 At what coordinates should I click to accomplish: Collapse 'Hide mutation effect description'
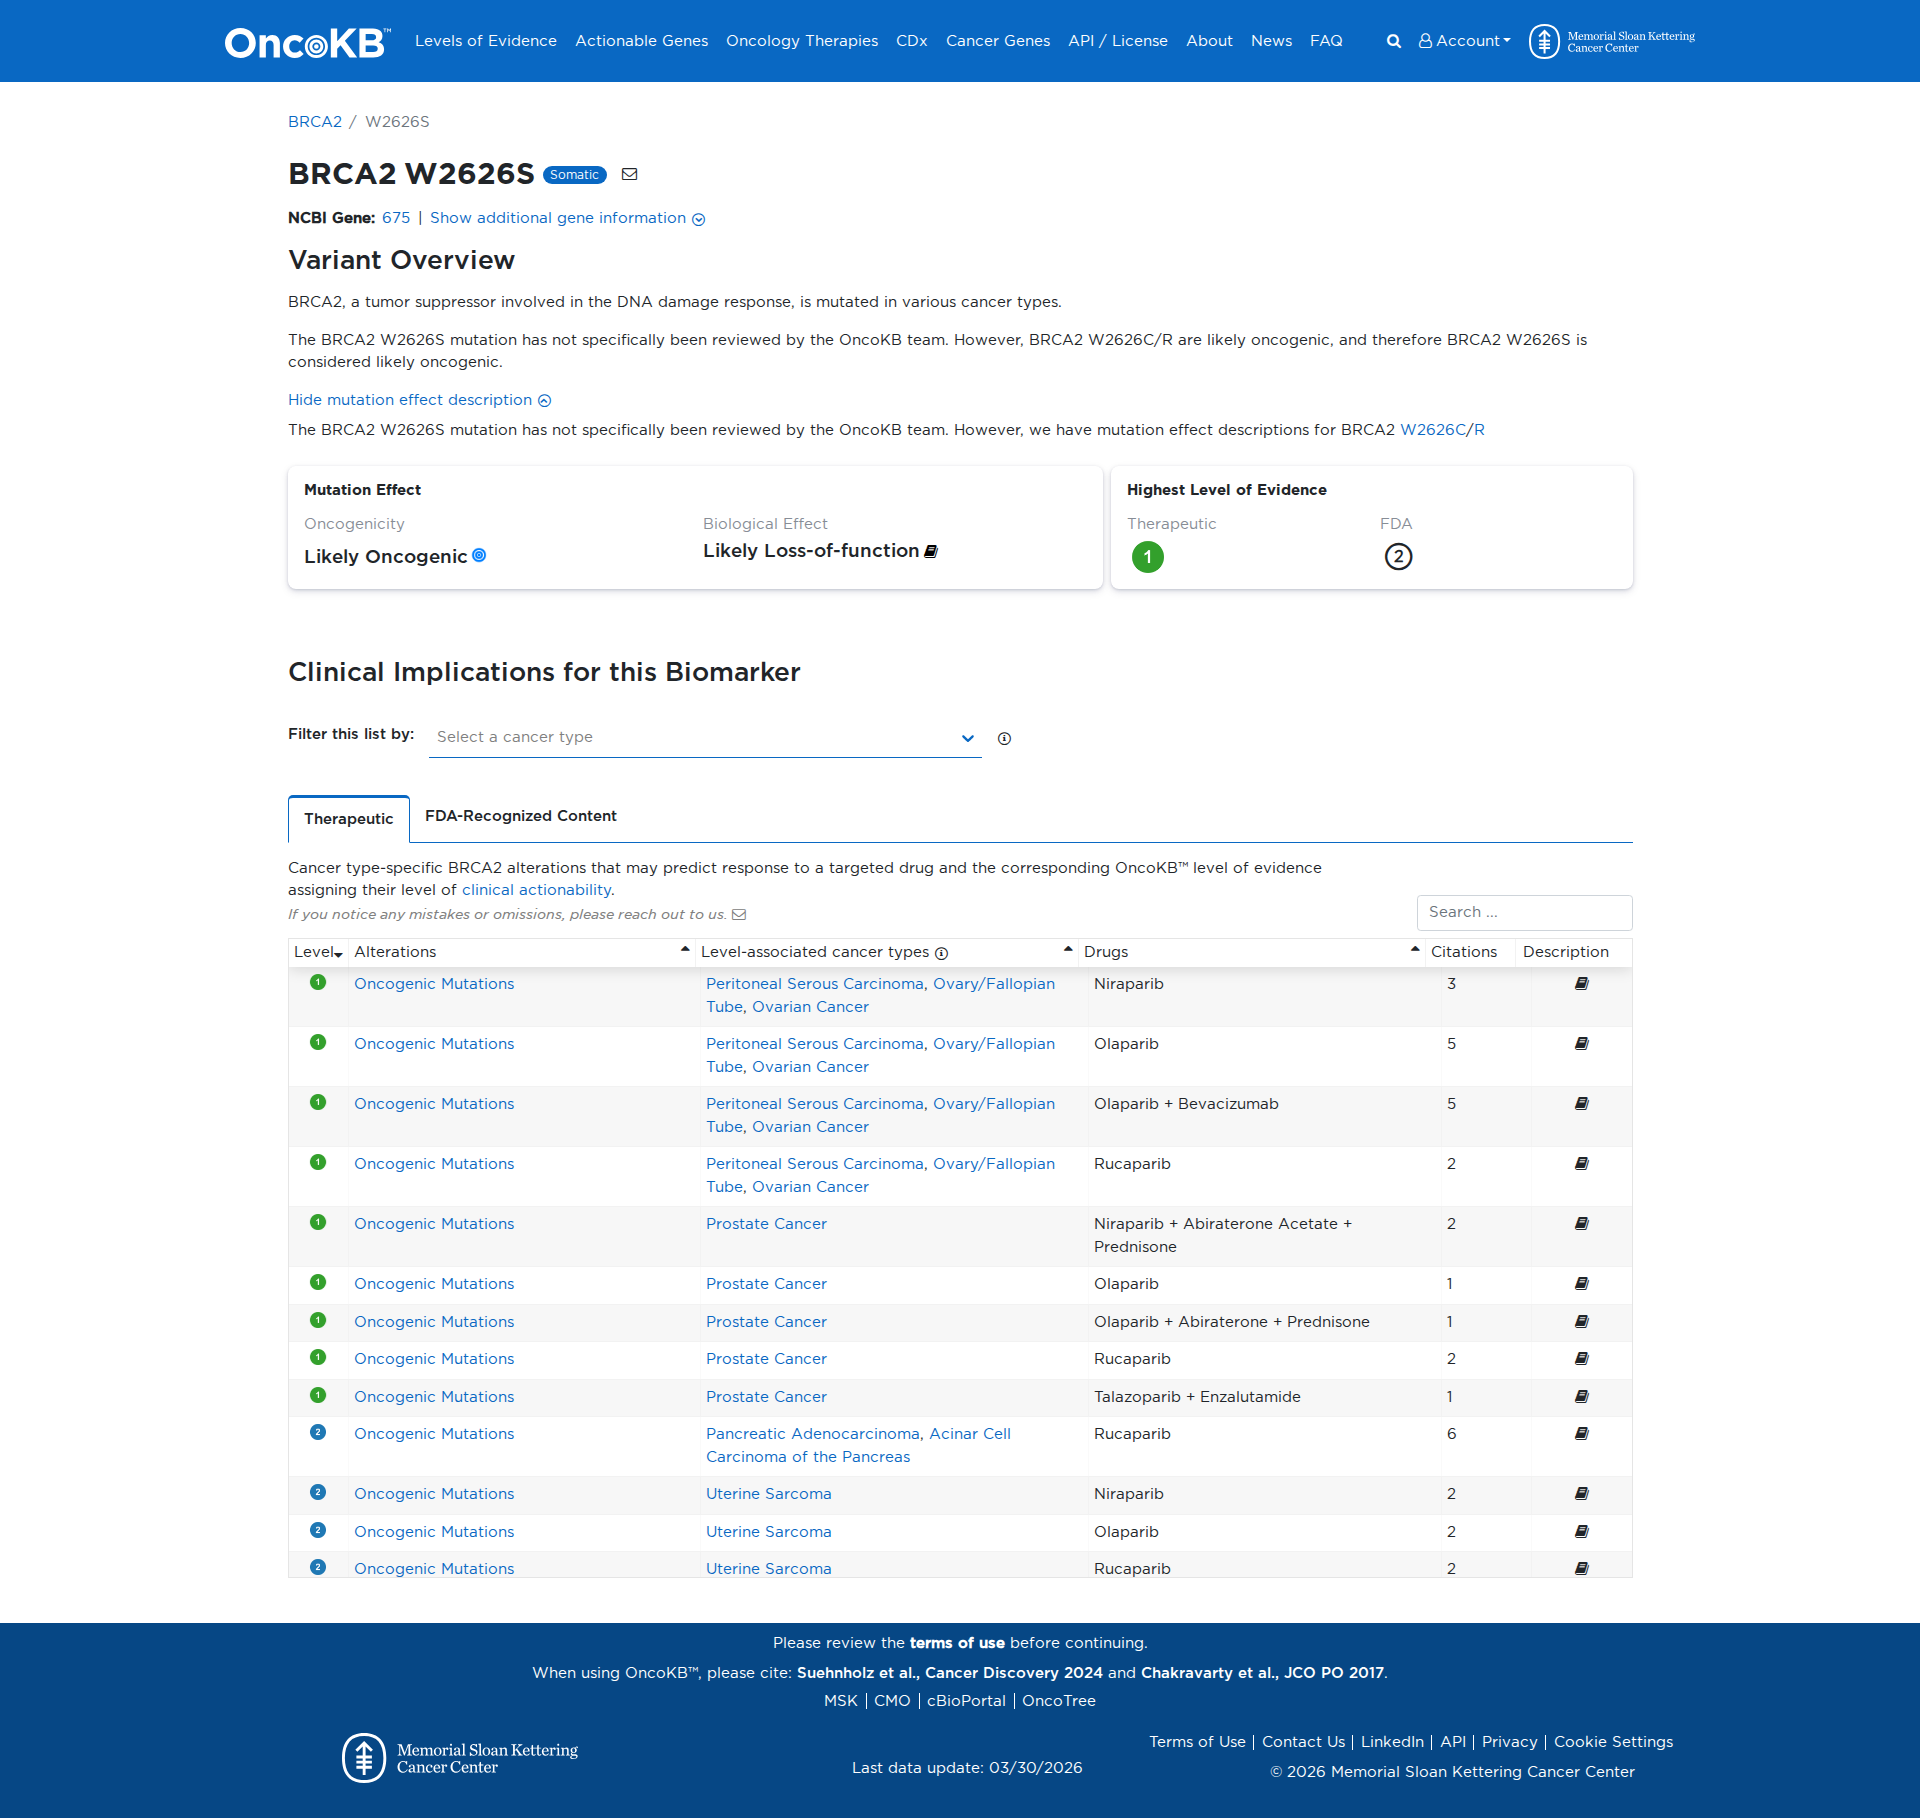[417, 400]
